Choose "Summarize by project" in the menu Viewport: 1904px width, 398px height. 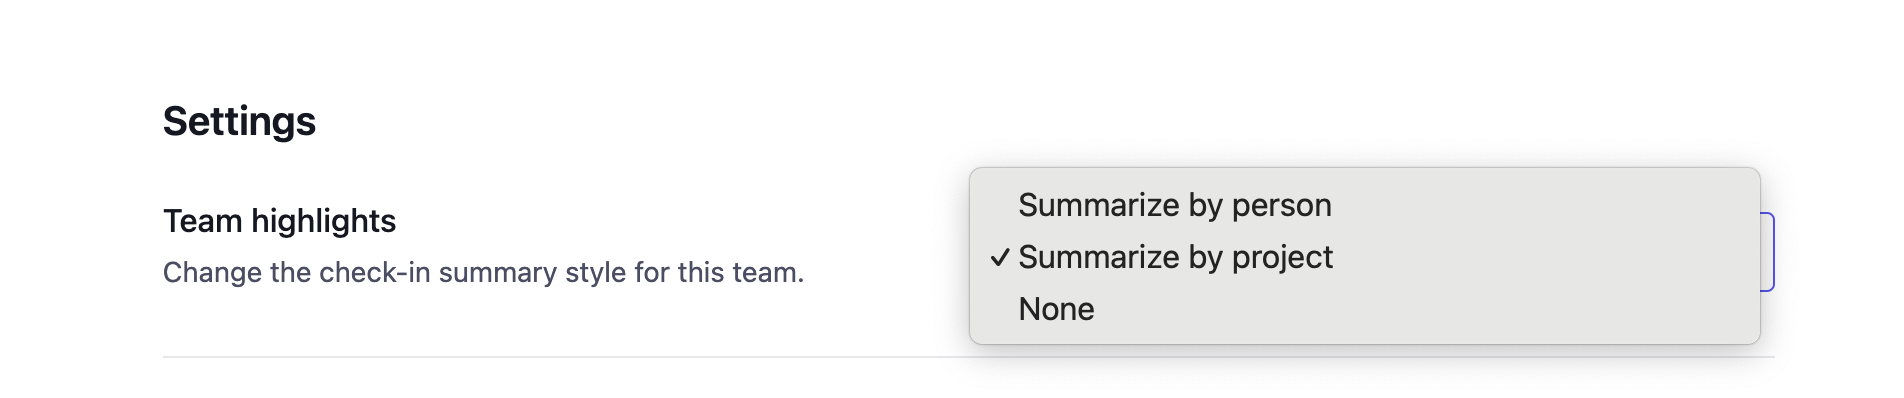coord(1364,257)
